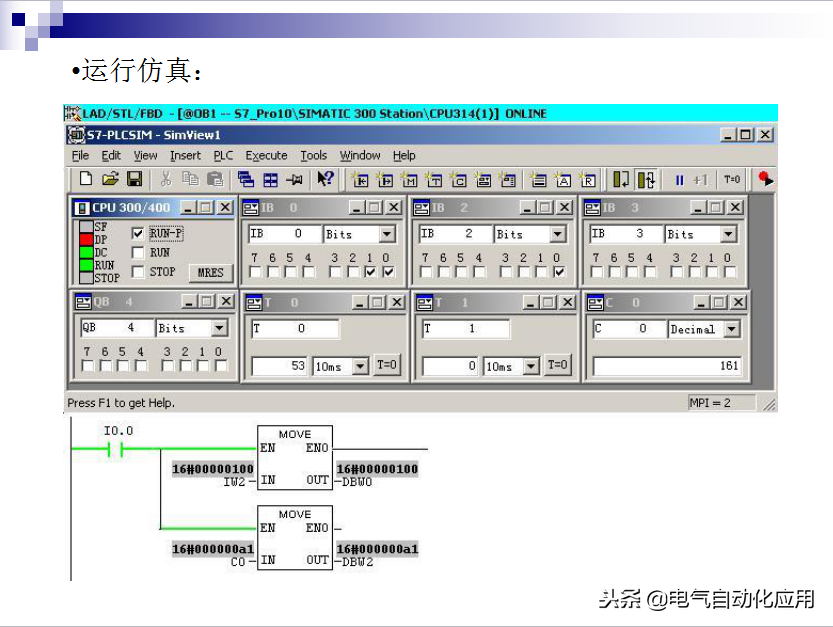Insert a Counter (C) view window
This screenshot has width=833, height=627.
click(458, 180)
